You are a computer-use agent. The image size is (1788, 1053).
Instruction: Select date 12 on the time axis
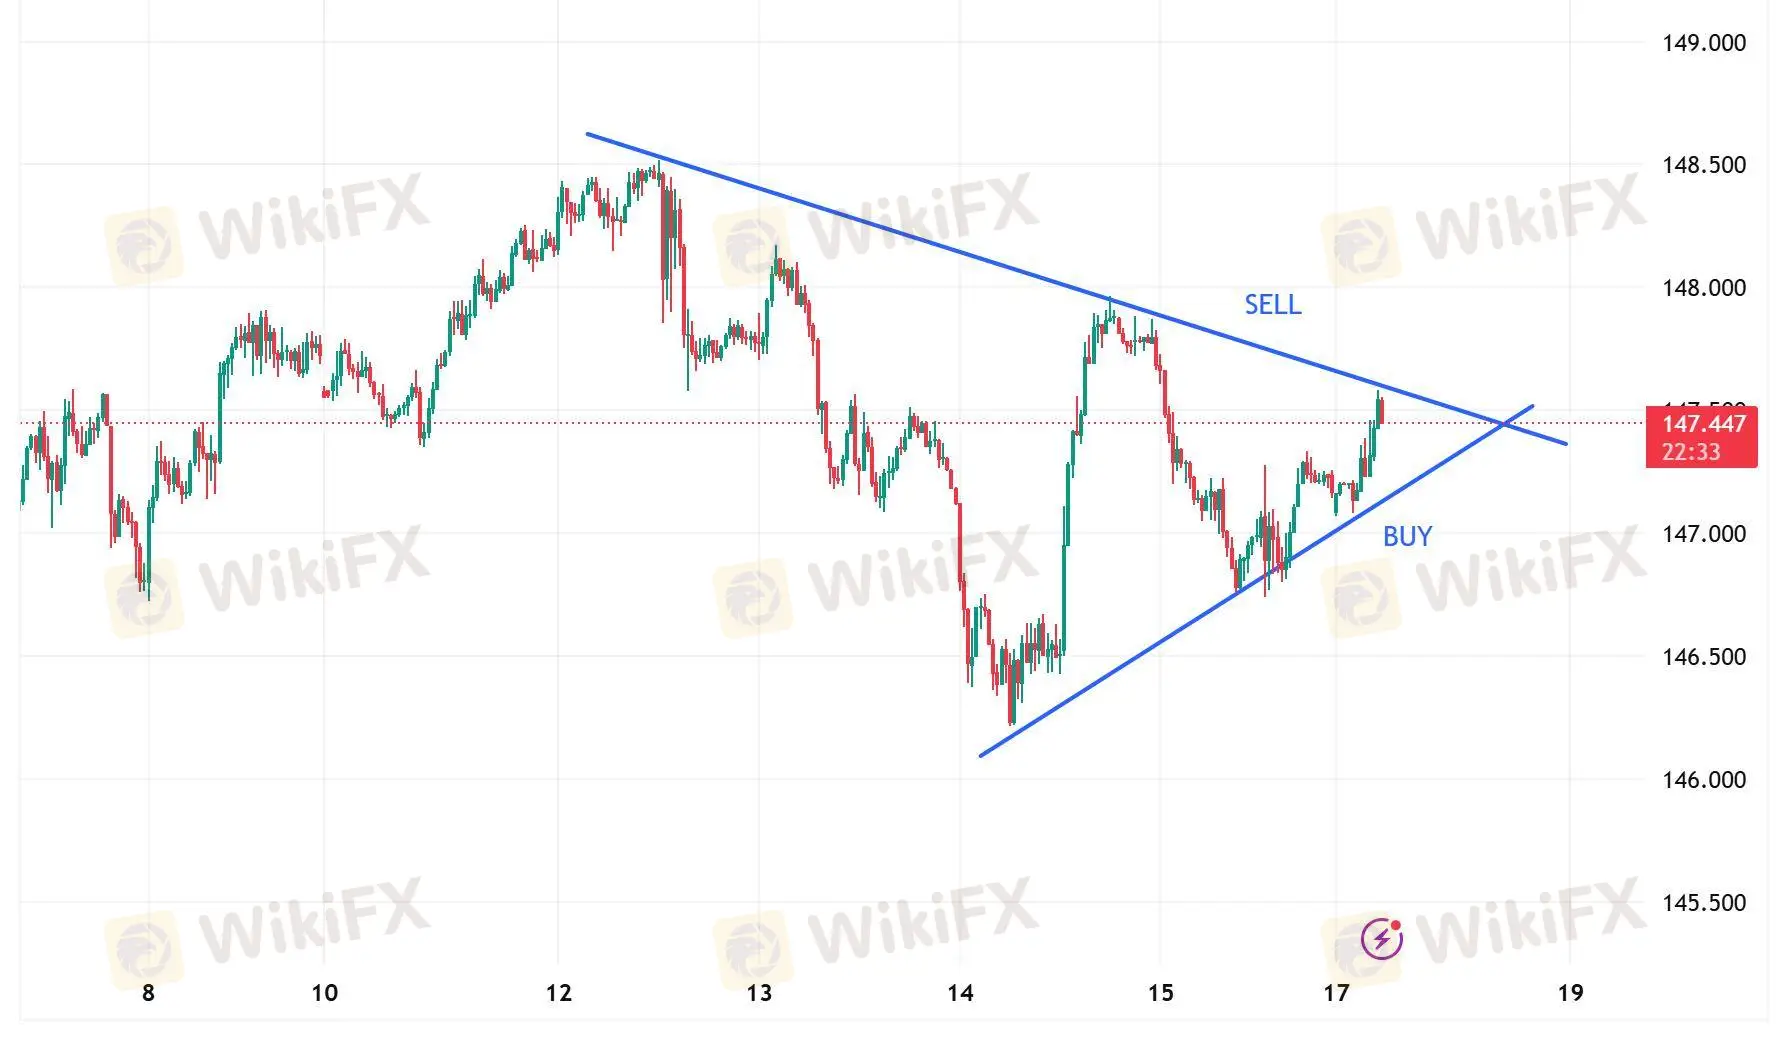point(559,993)
